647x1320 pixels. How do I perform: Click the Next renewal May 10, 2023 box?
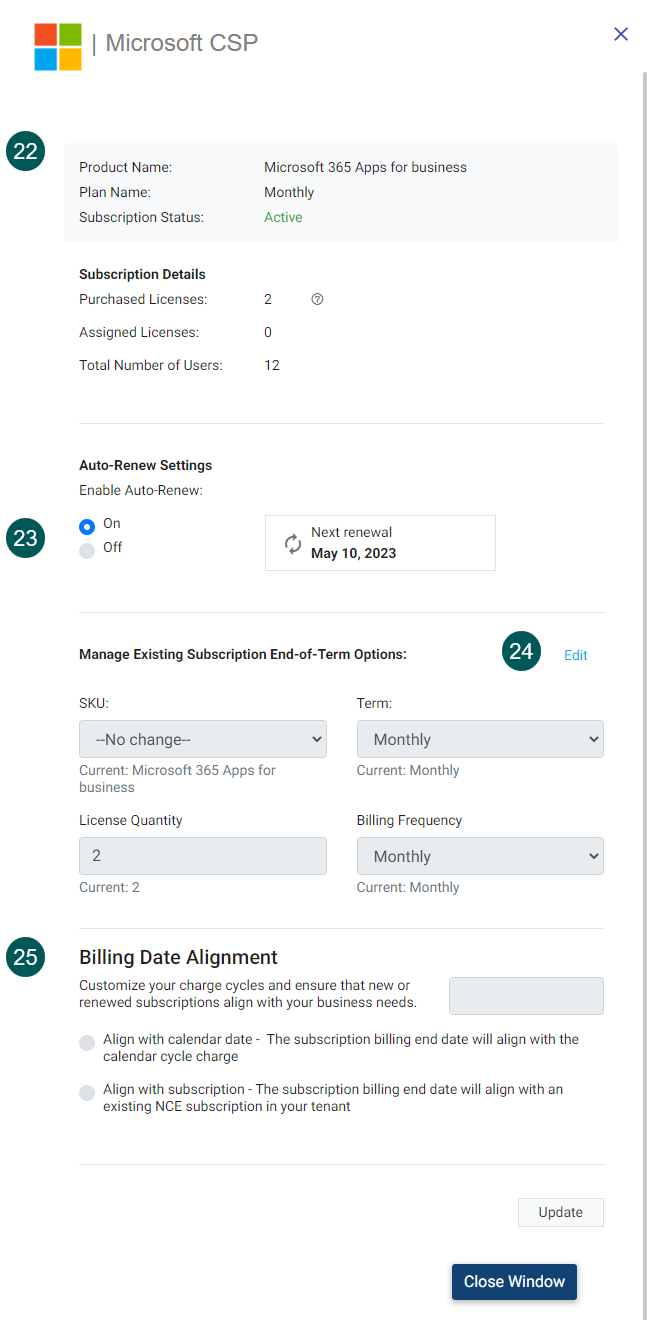(x=380, y=543)
